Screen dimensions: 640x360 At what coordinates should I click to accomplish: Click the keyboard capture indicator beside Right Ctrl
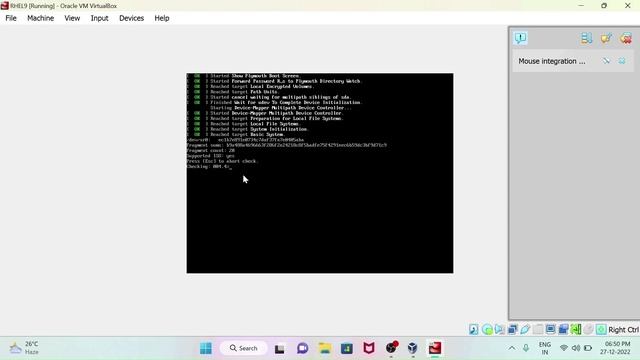pyautogui.click(x=601, y=329)
